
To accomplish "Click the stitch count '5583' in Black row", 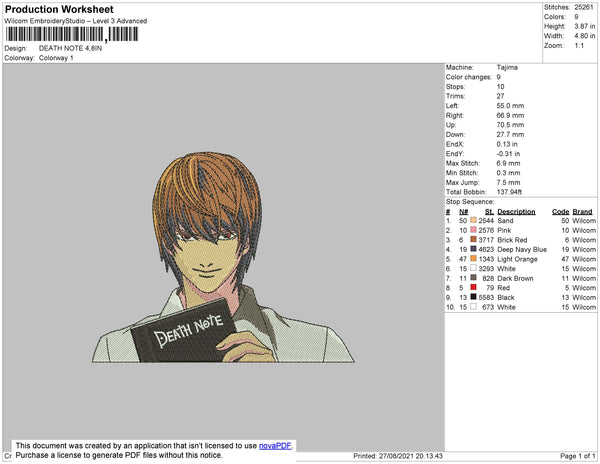I will (x=486, y=297).
